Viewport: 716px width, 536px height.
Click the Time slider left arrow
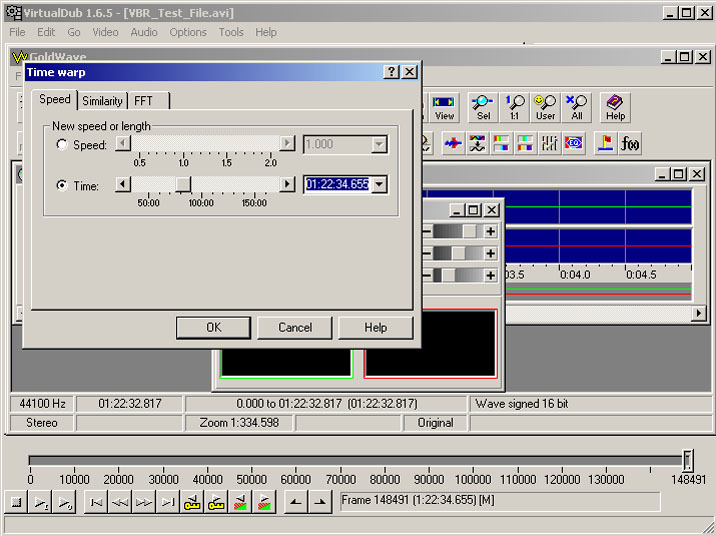click(x=122, y=184)
